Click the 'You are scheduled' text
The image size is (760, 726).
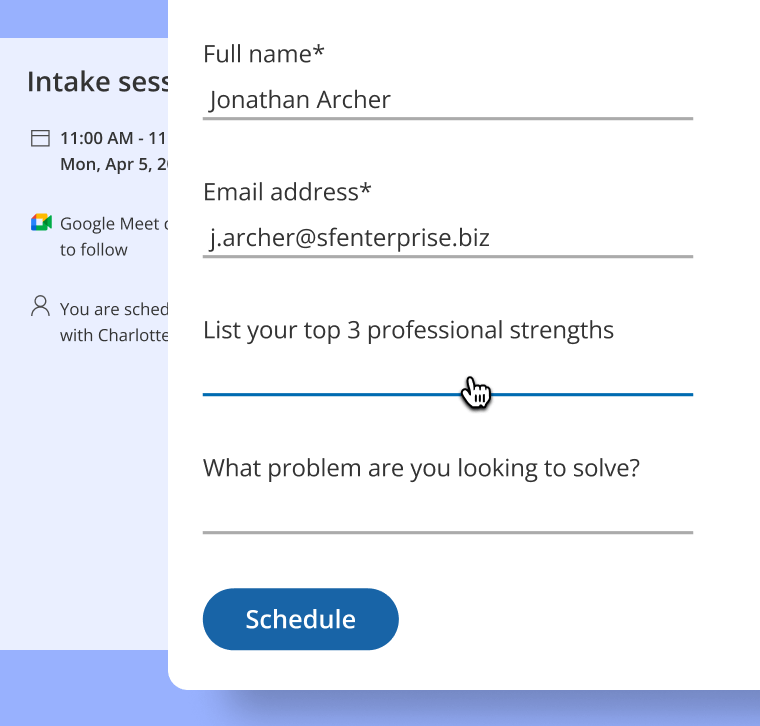[x=113, y=309]
